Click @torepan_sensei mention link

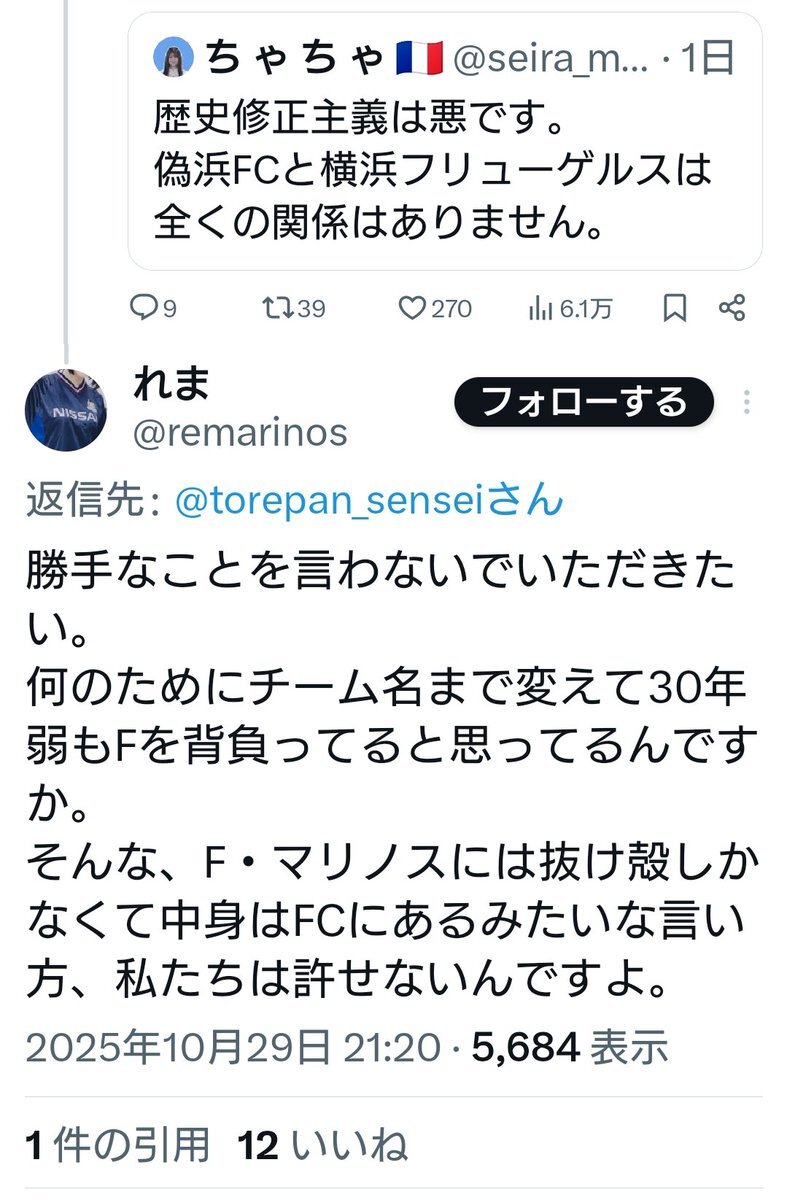(x=368, y=501)
